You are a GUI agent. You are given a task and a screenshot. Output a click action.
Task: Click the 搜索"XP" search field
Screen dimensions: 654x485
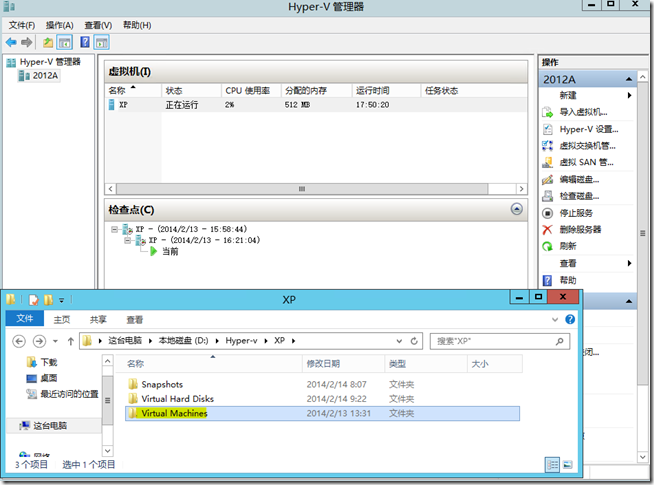[500, 341]
